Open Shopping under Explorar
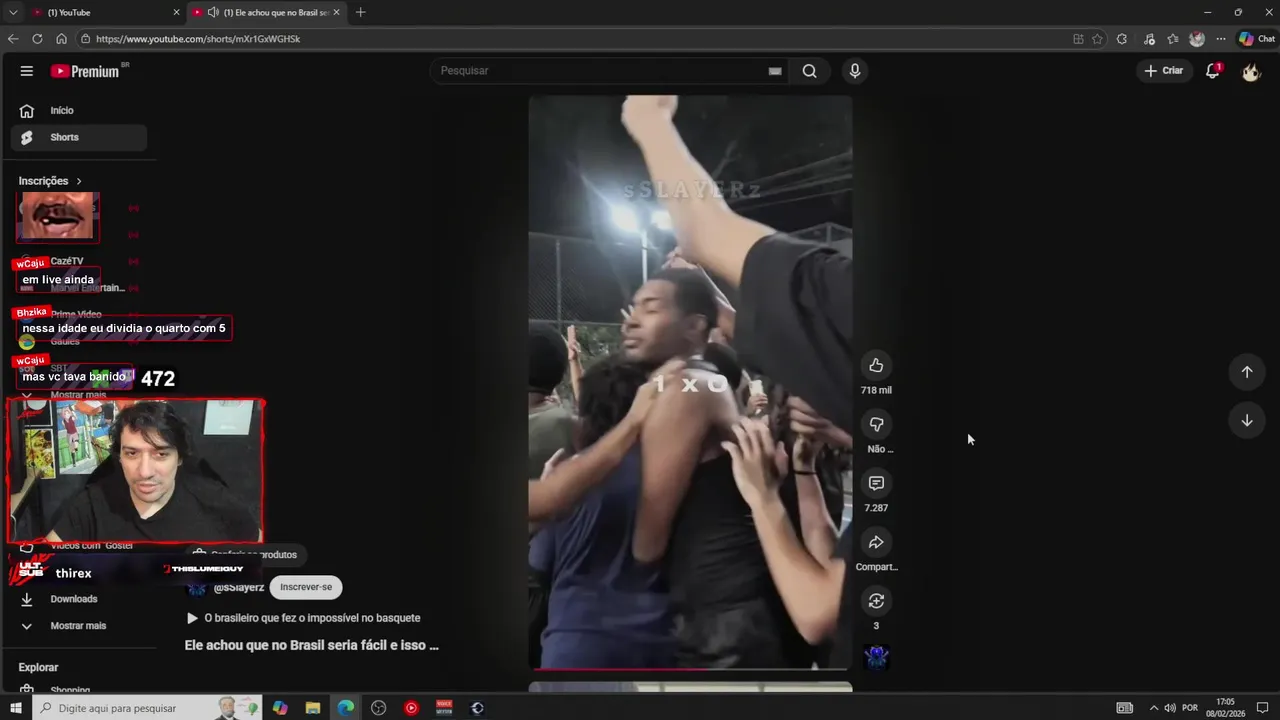The width and height of the screenshot is (1280, 720). pos(70,690)
